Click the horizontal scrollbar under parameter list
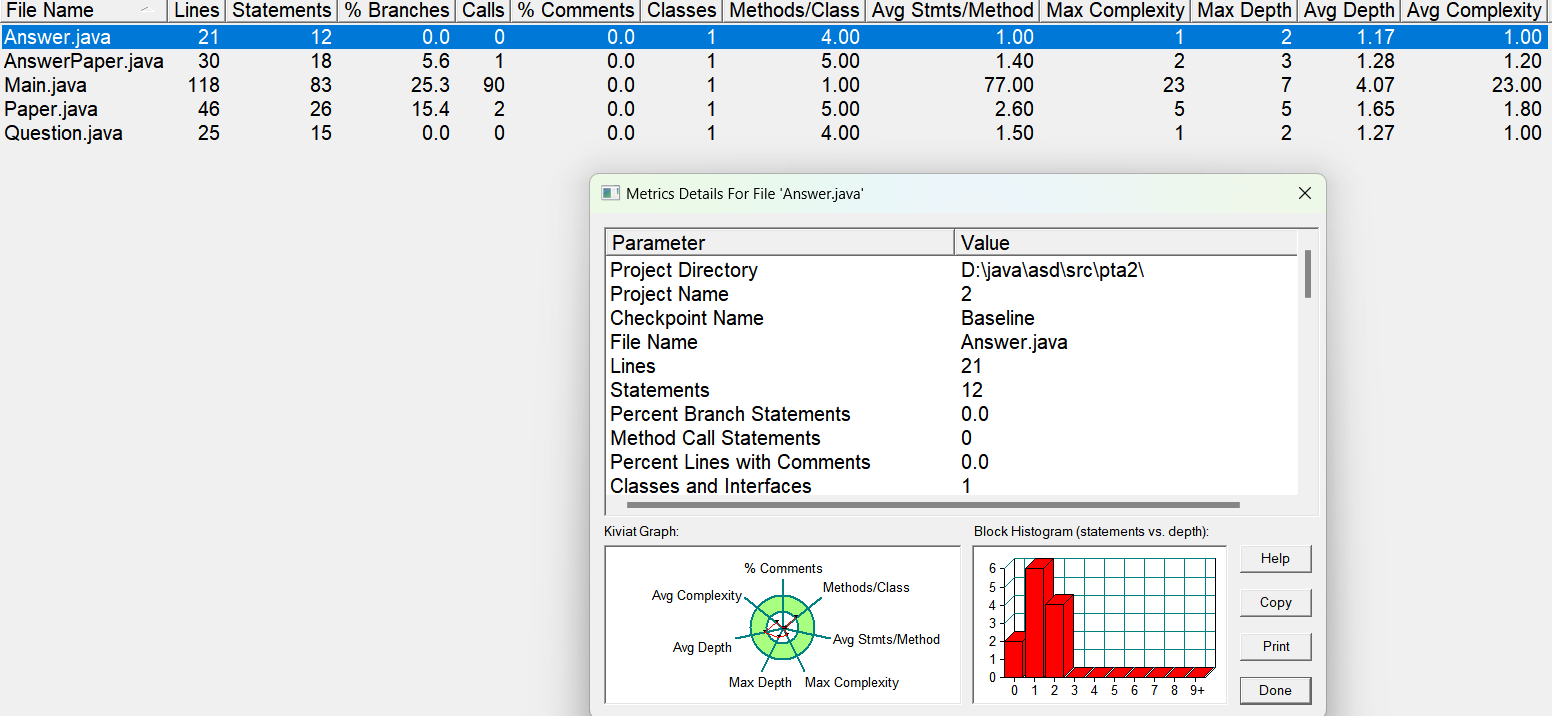Viewport: 1552px width, 716px height. (x=932, y=505)
